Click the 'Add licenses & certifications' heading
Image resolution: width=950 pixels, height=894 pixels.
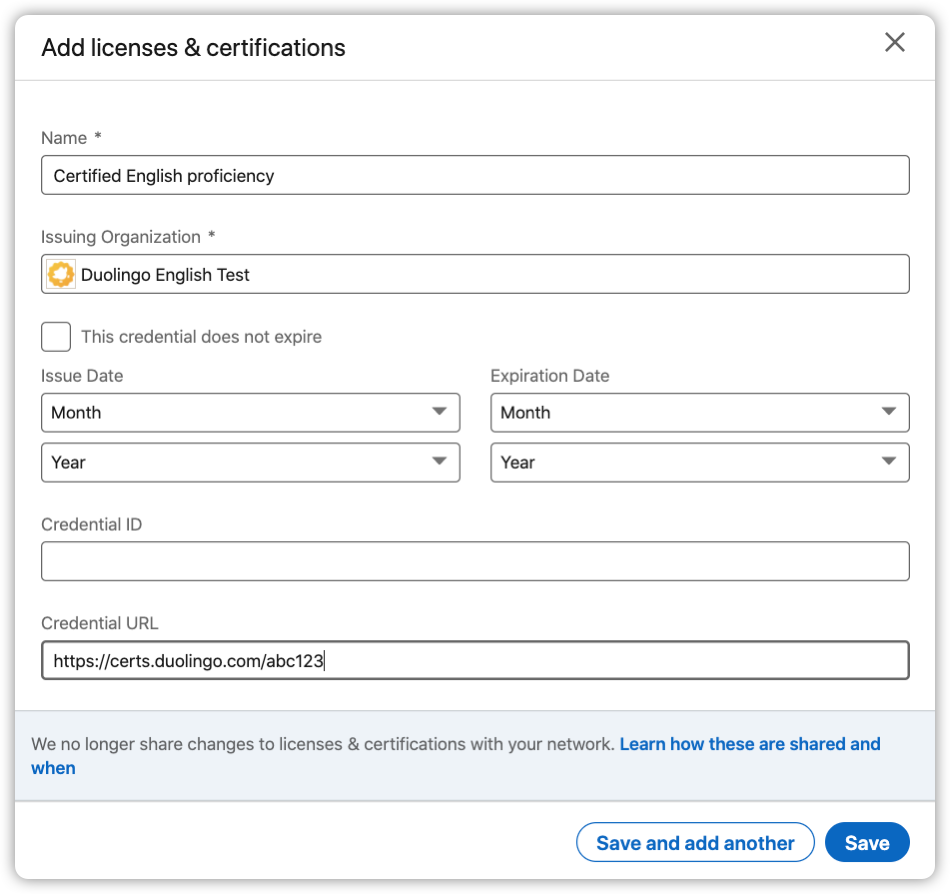(x=193, y=47)
